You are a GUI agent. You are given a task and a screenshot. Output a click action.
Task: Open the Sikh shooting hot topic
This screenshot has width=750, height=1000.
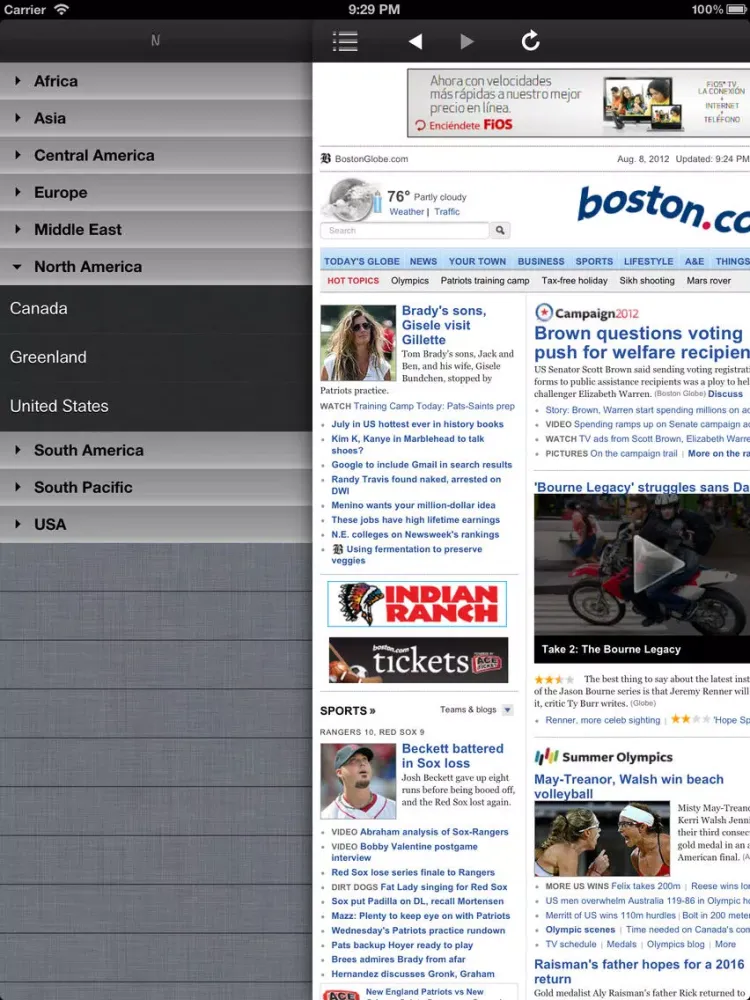tap(647, 281)
